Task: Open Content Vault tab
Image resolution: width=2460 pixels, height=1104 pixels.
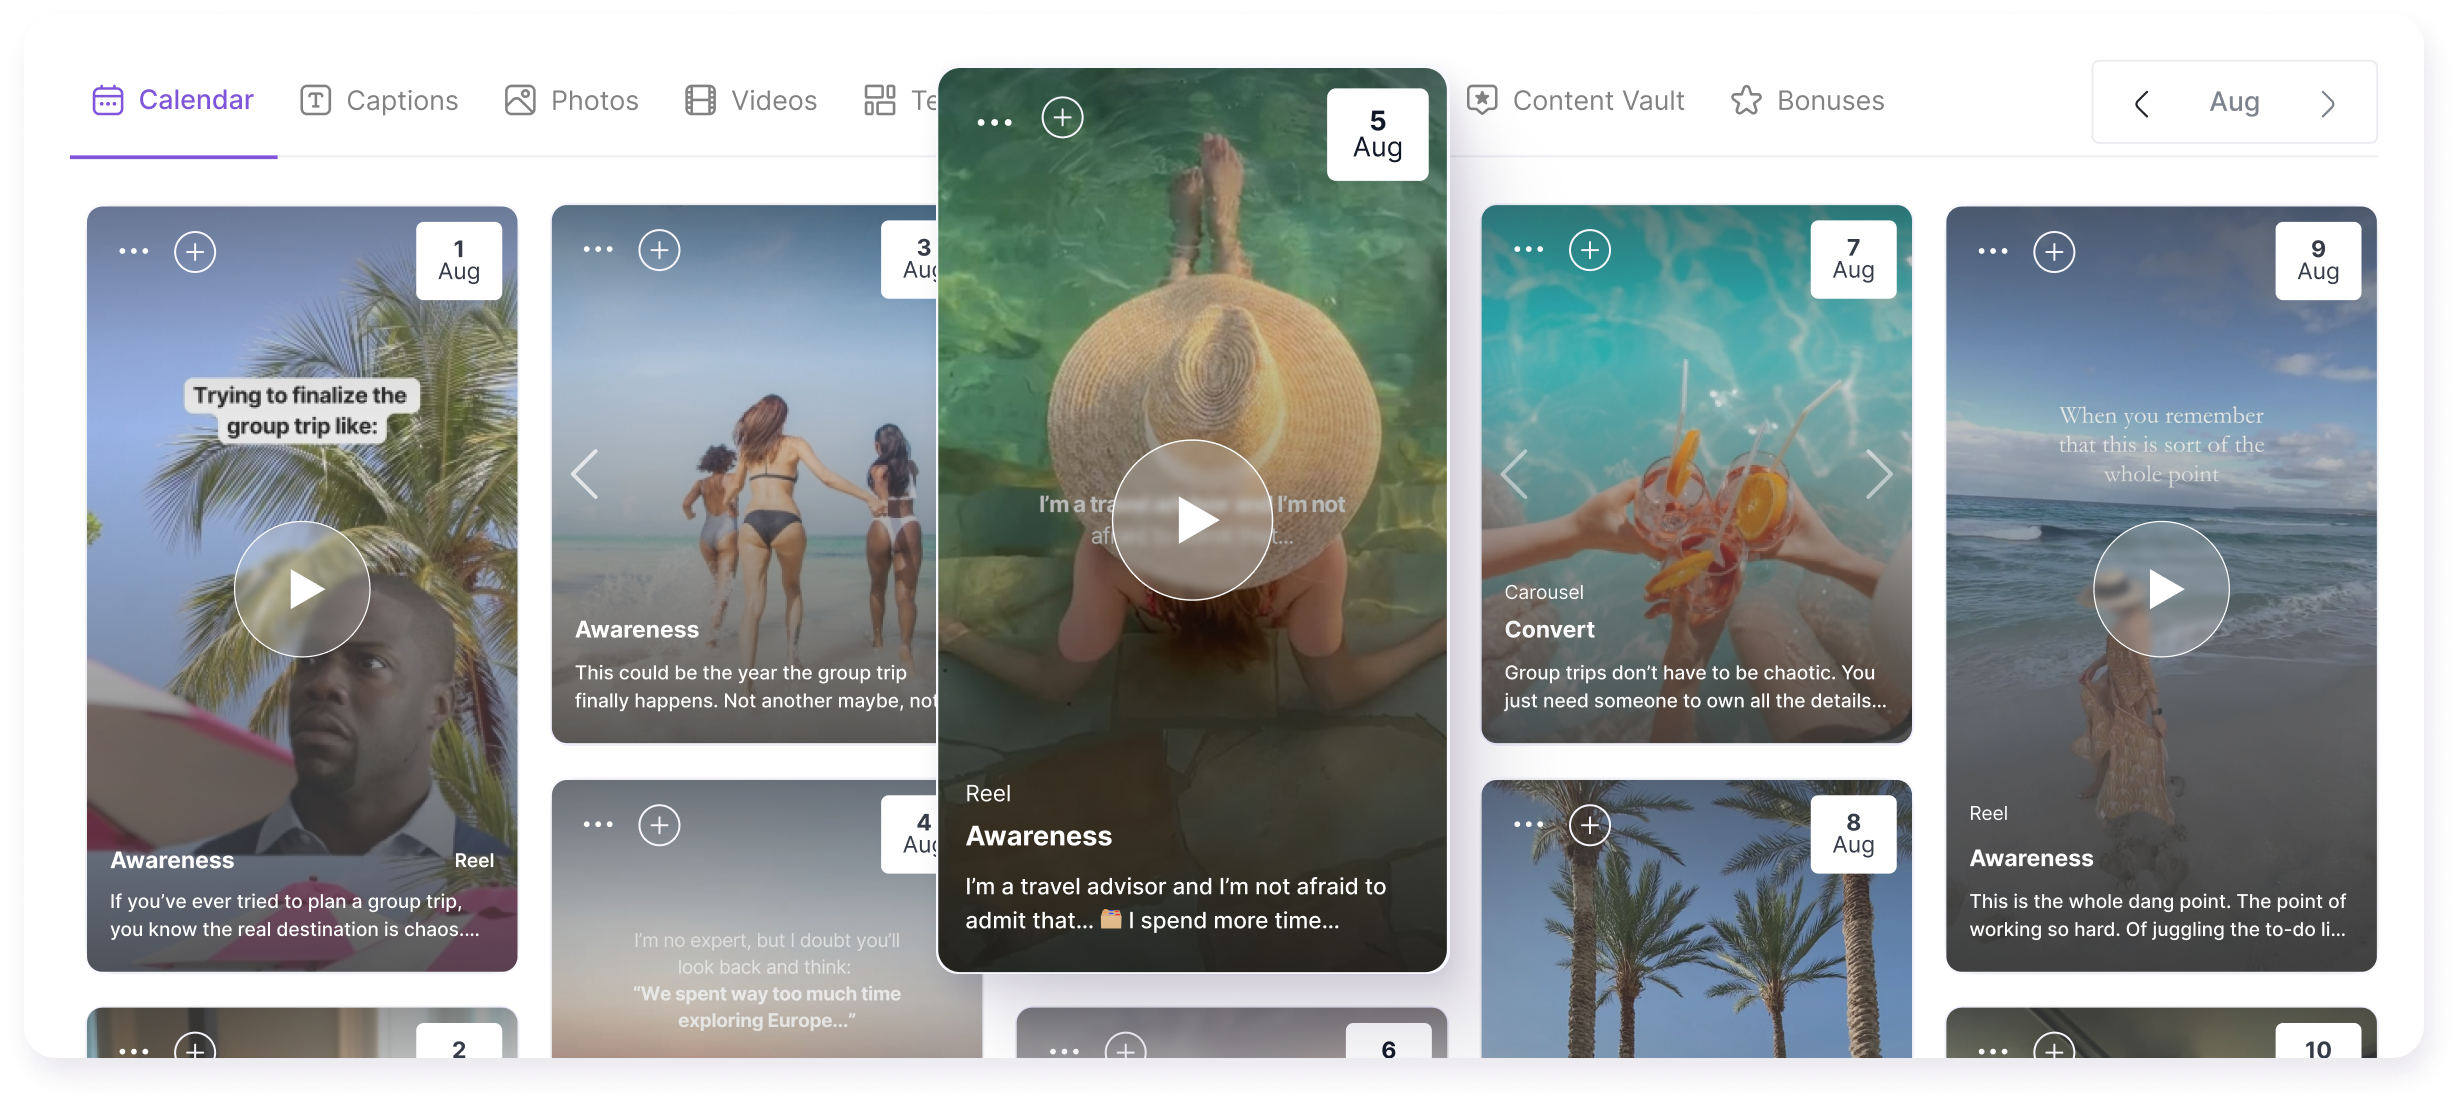Action: (x=1576, y=100)
